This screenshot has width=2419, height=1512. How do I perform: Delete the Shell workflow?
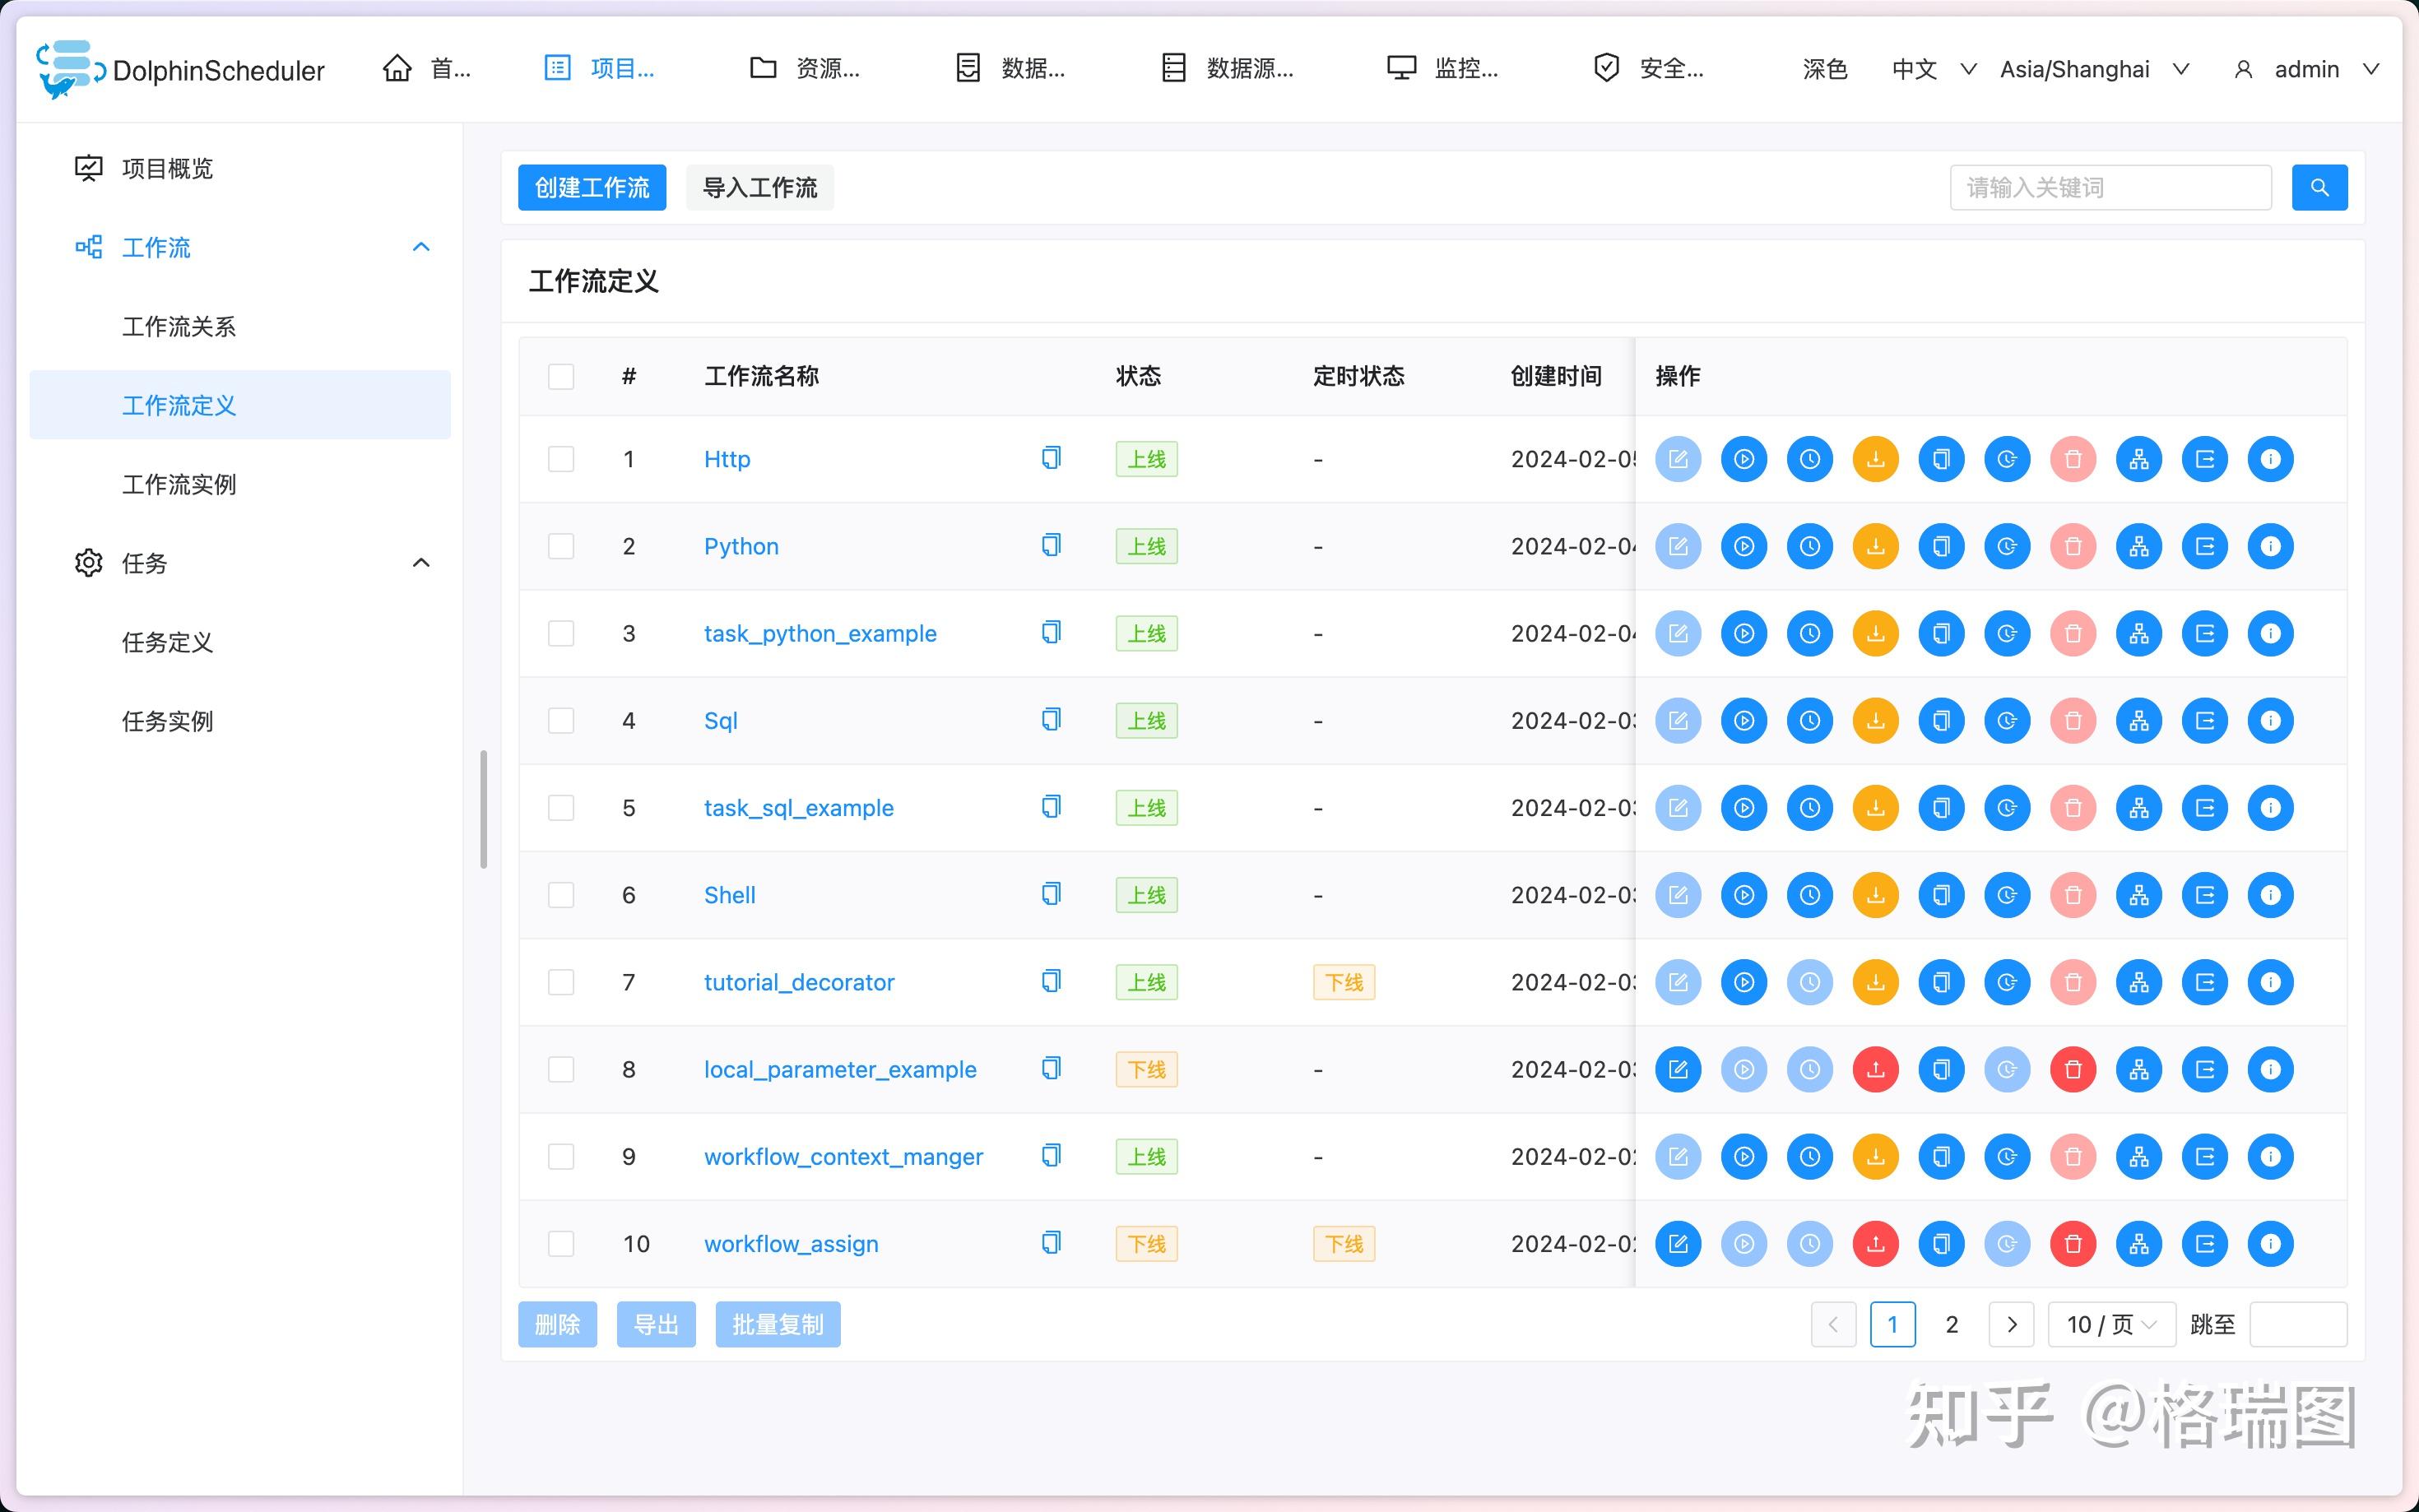pyautogui.click(x=2073, y=895)
